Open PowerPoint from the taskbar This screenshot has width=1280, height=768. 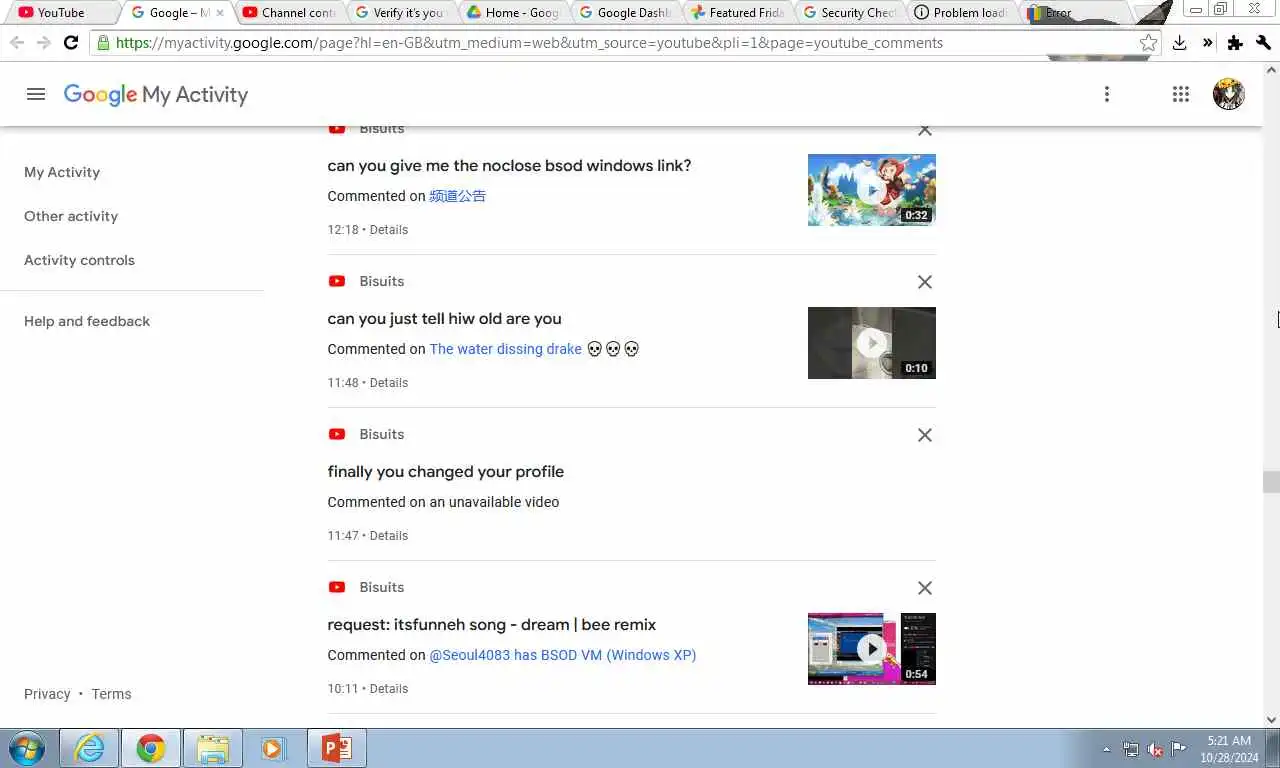pos(337,748)
